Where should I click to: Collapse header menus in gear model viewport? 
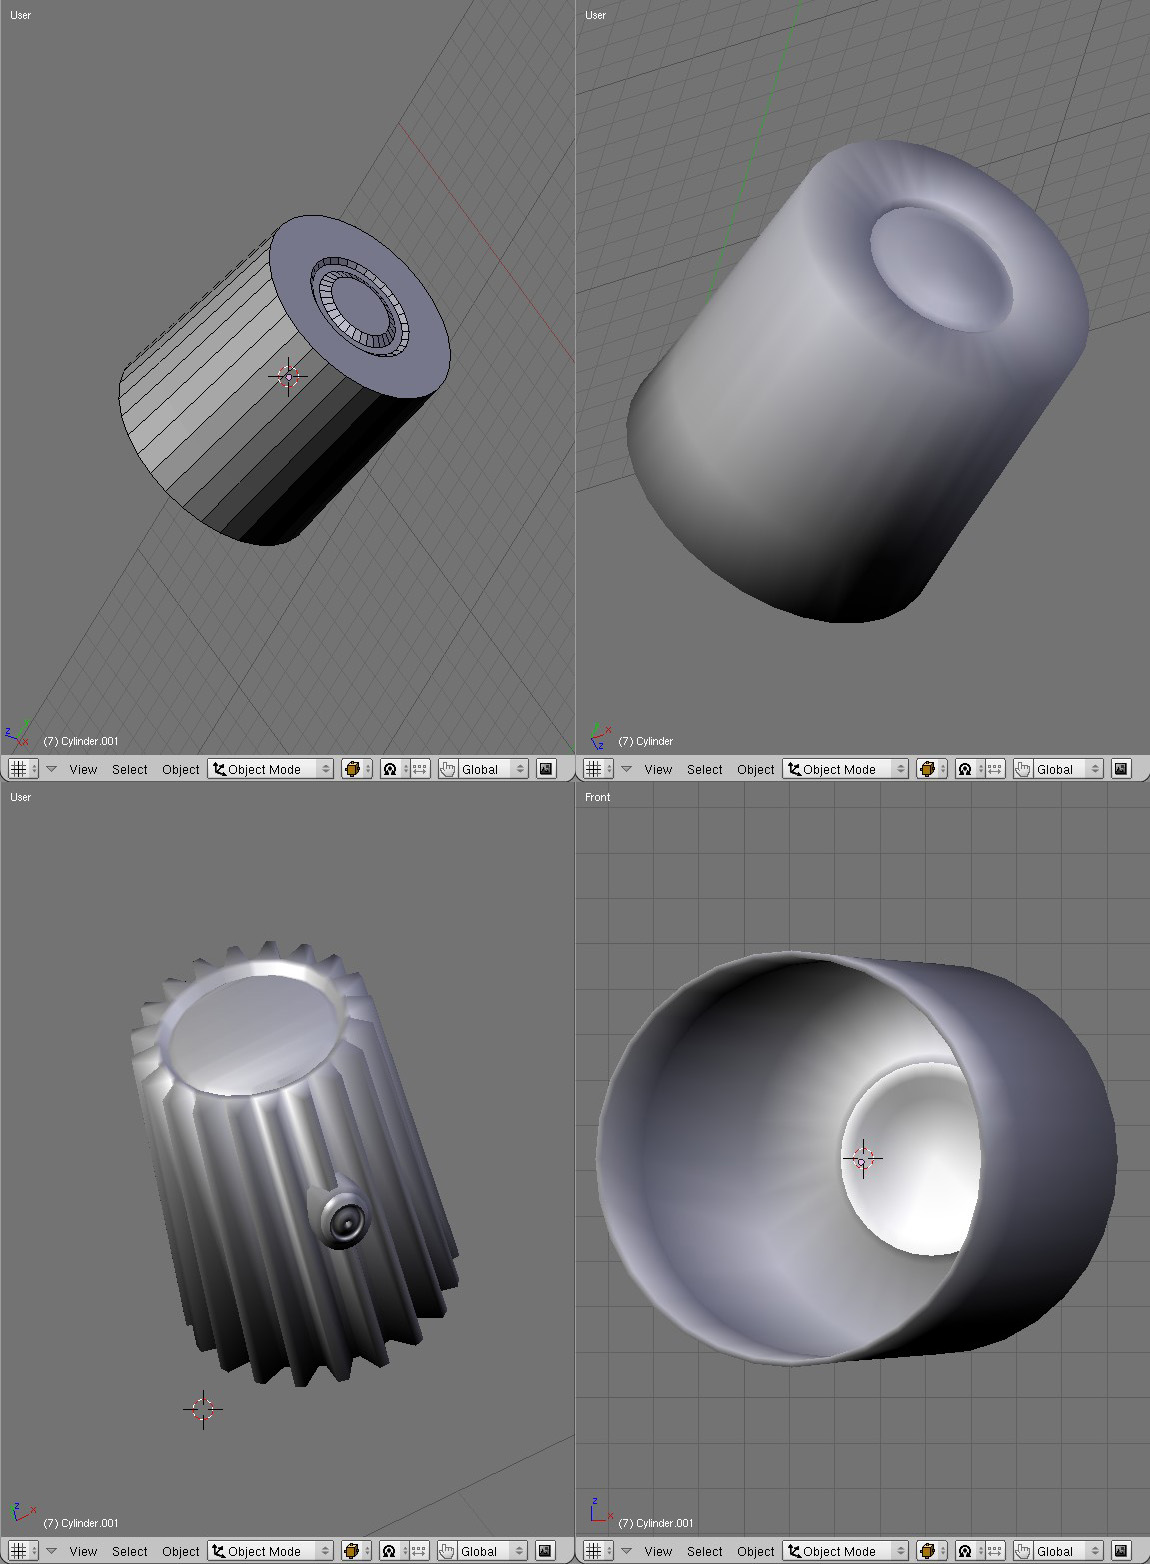52,1551
